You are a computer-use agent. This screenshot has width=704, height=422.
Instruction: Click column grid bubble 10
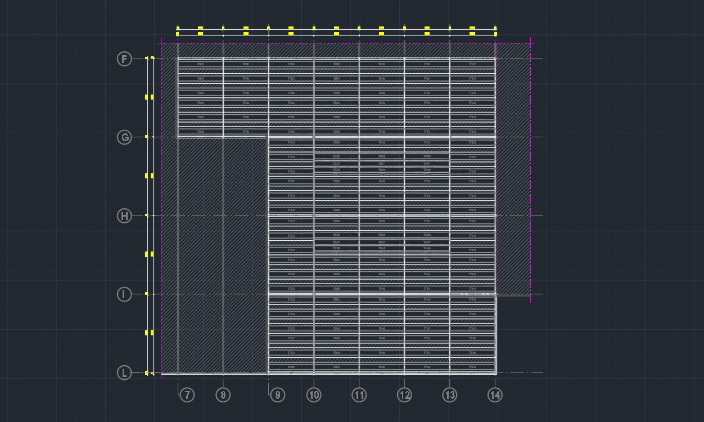pos(313,395)
